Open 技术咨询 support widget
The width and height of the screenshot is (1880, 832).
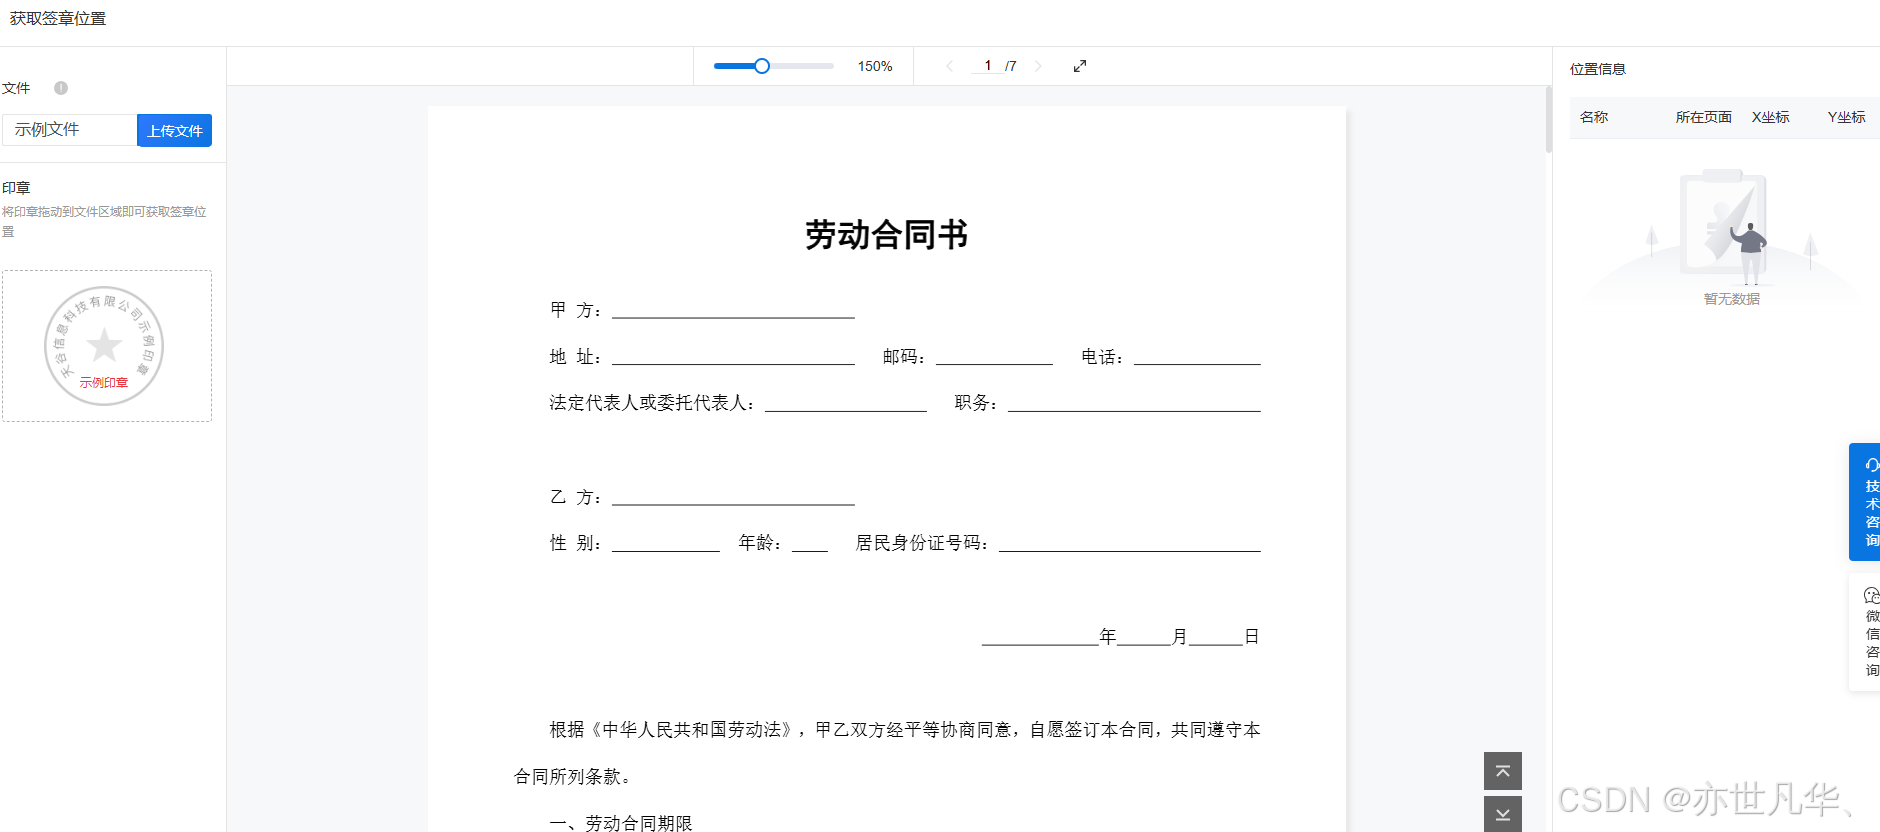coord(1865,502)
